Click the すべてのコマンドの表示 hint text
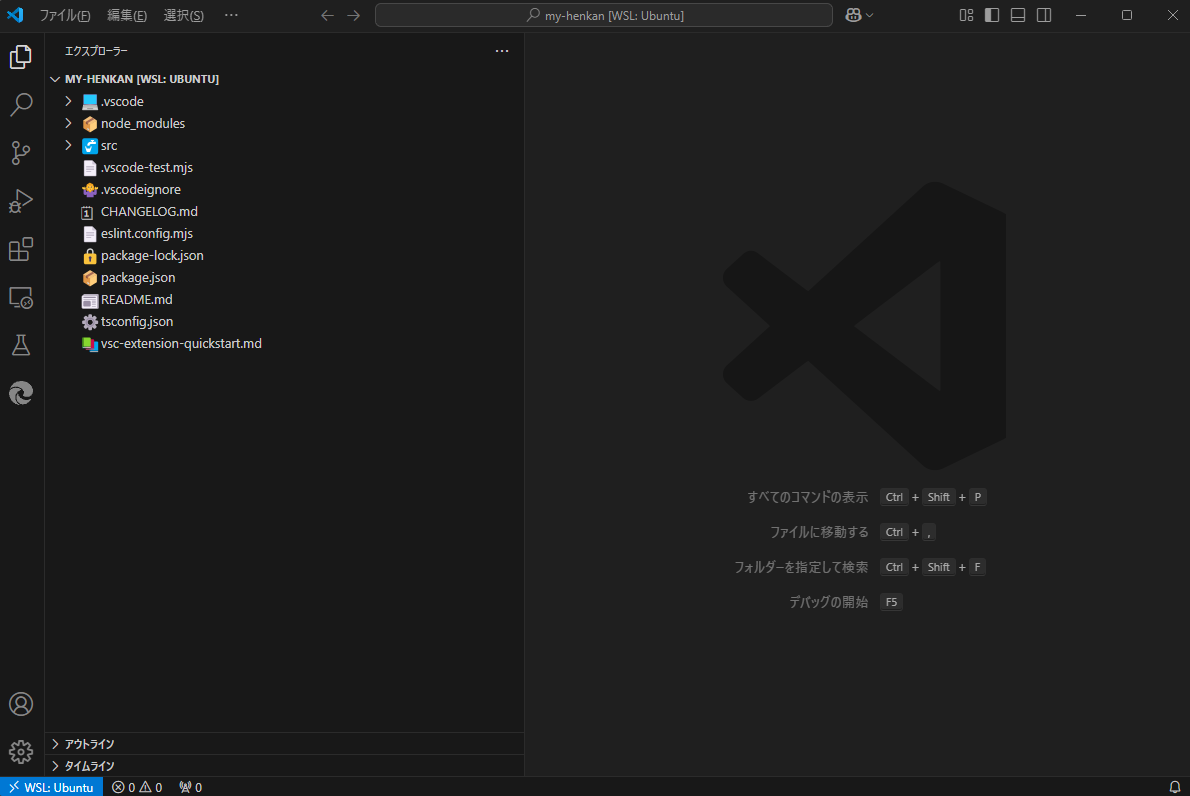 [x=808, y=497]
